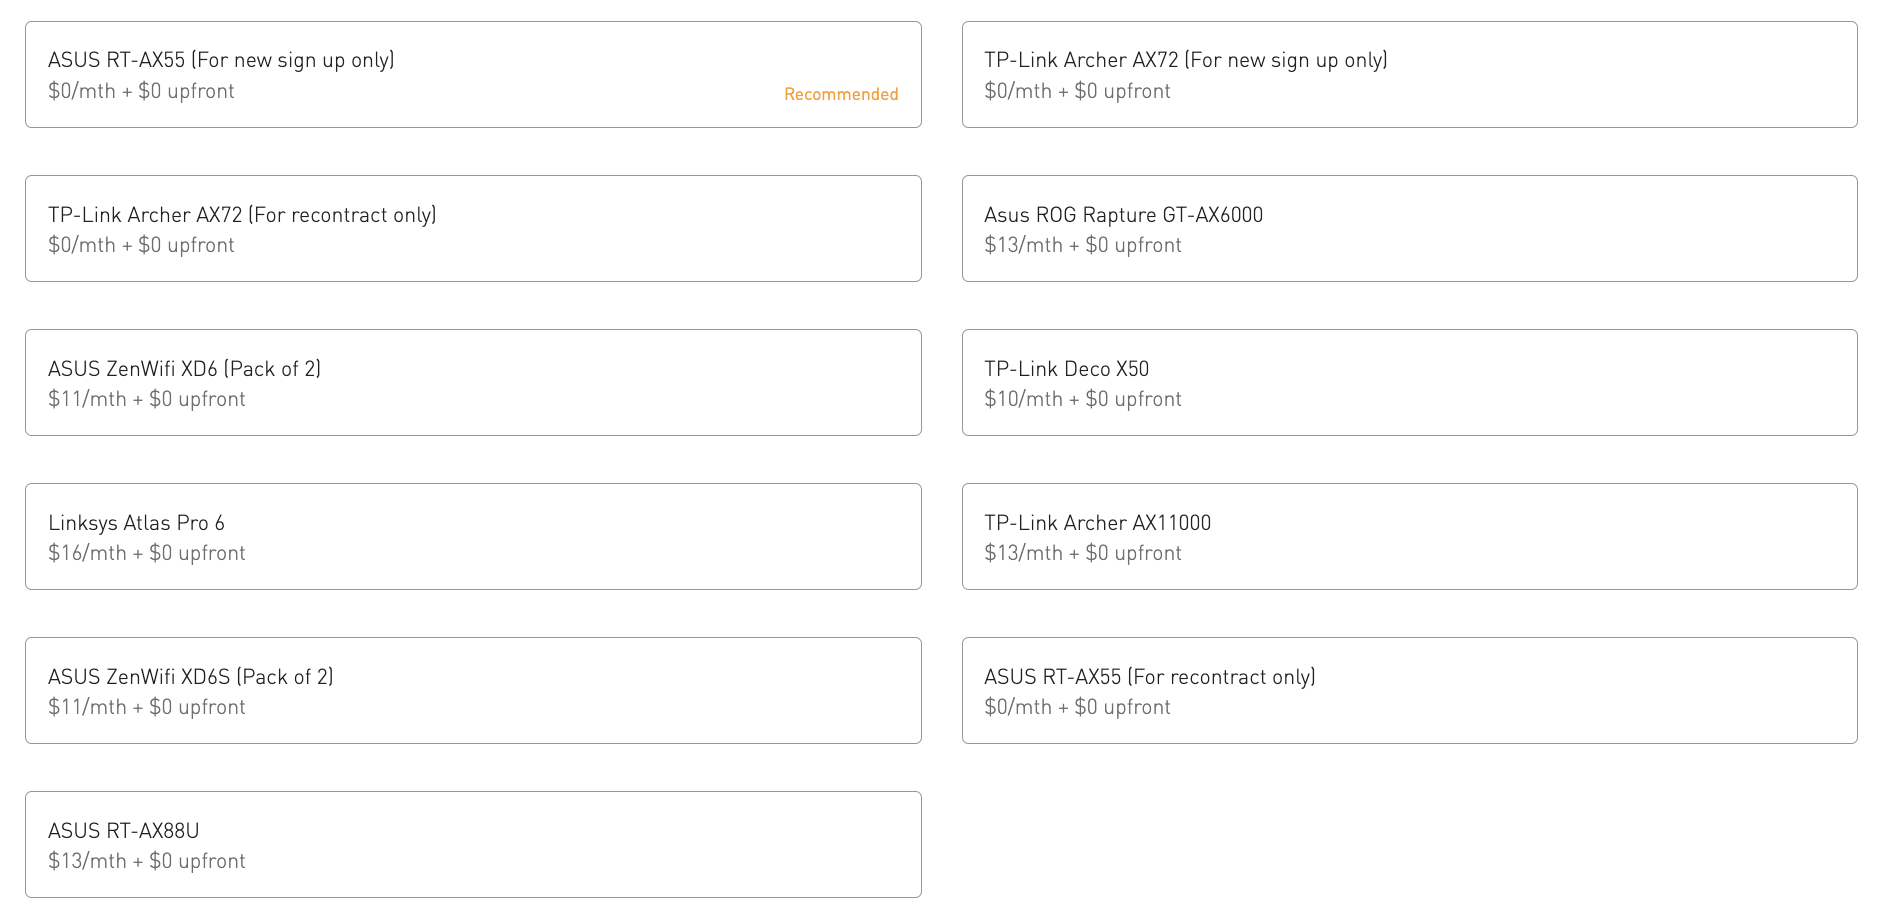1888x920 pixels.
Task: Click $13/mth price under GT-AX6000
Action: click(1083, 245)
